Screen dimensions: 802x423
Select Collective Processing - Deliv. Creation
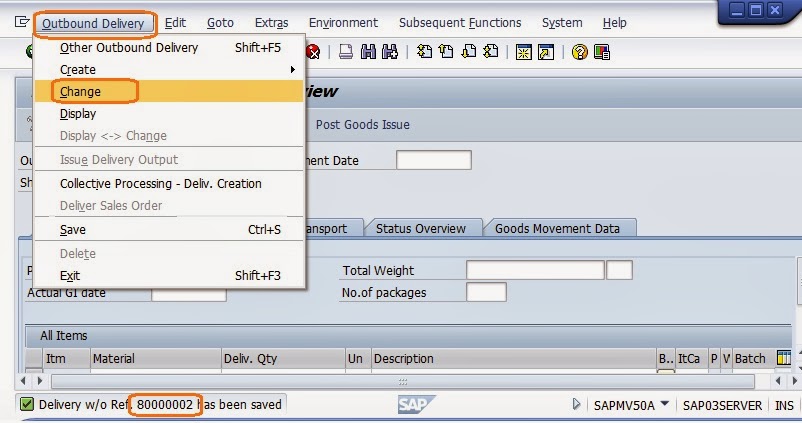[x=170, y=184]
